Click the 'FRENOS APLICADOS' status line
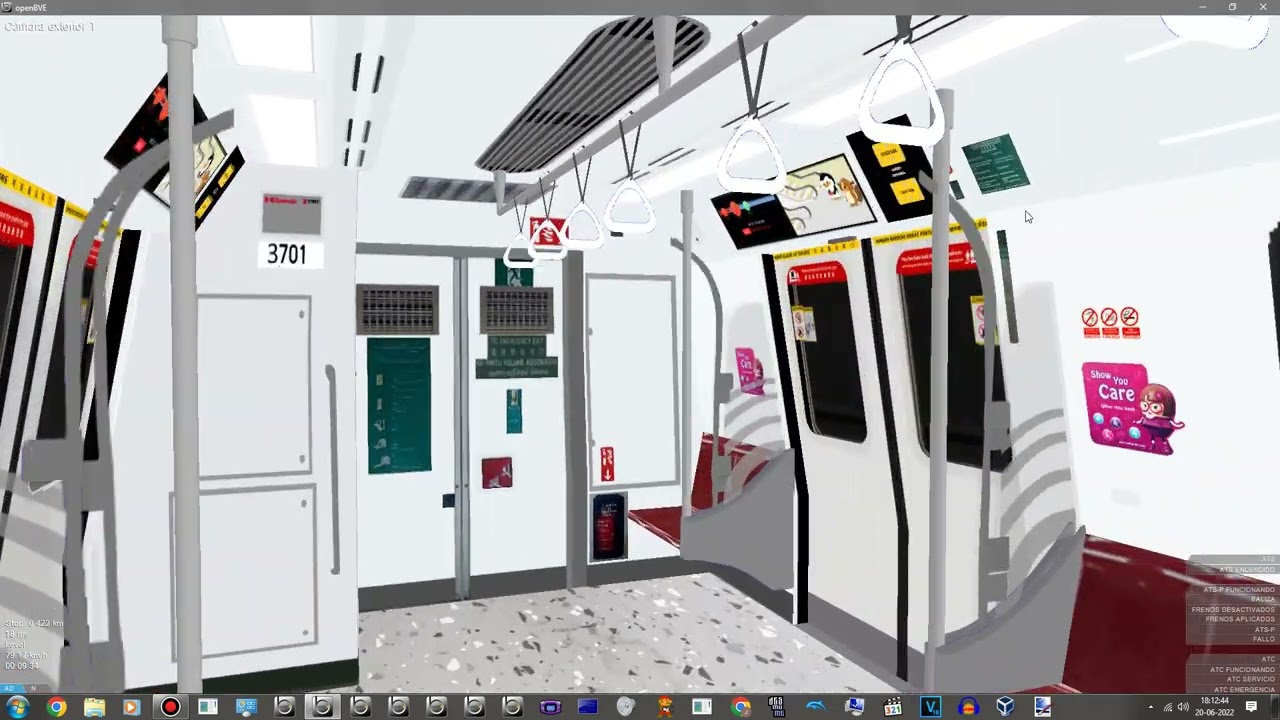This screenshot has height=720, width=1280. coord(1240,619)
